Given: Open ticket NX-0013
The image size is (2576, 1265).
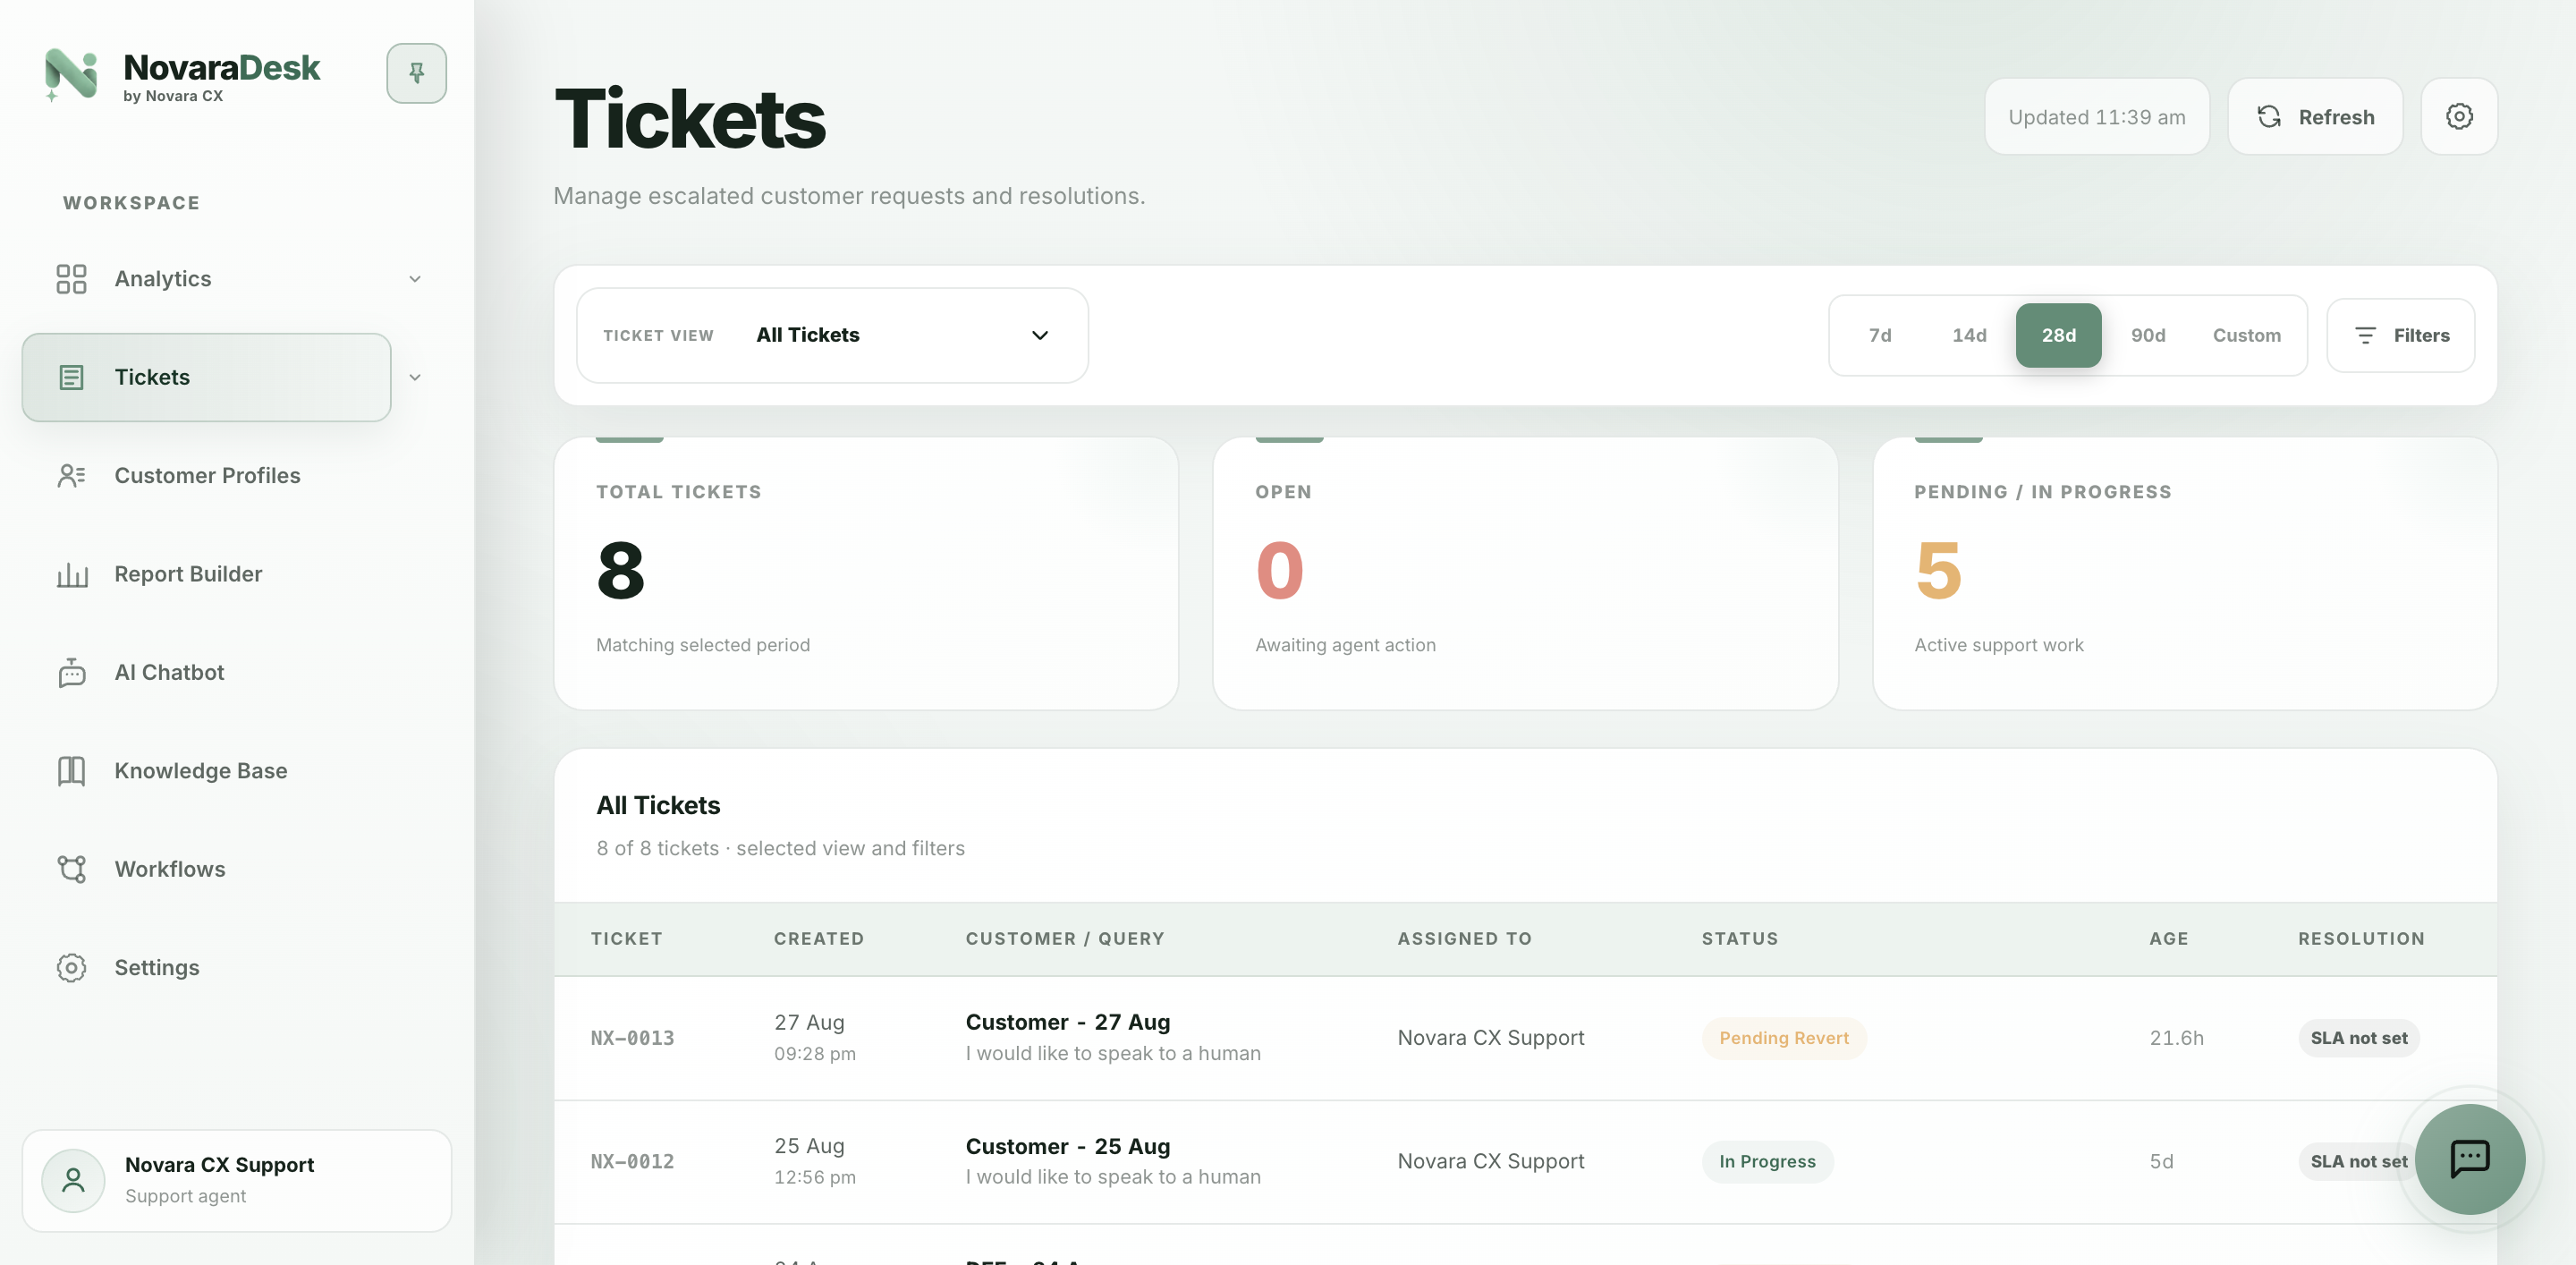Looking at the screenshot, I should 632,1038.
